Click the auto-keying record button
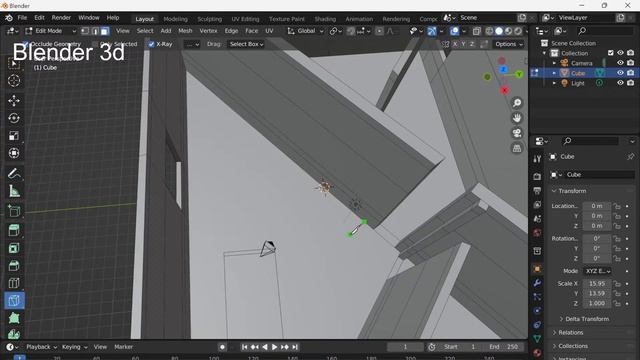 click(x=222, y=347)
